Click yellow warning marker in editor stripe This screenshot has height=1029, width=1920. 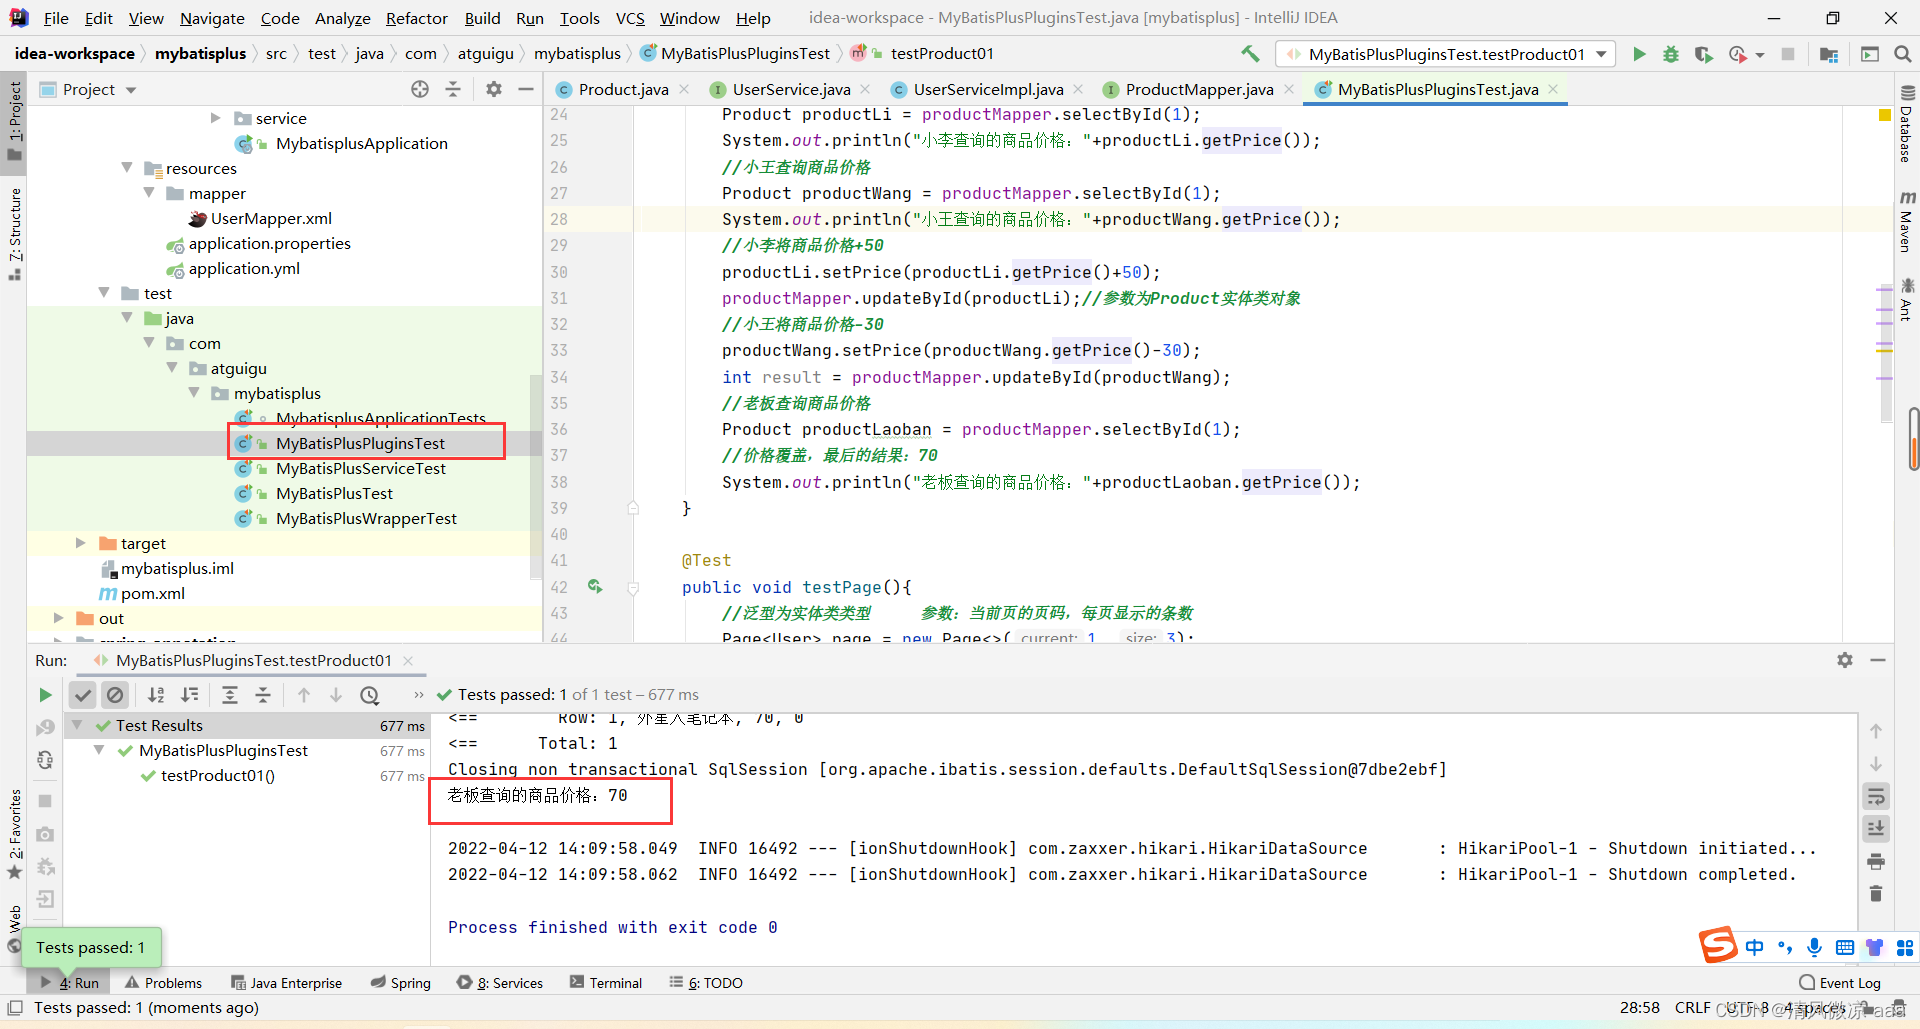pyautogui.click(x=1884, y=350)
